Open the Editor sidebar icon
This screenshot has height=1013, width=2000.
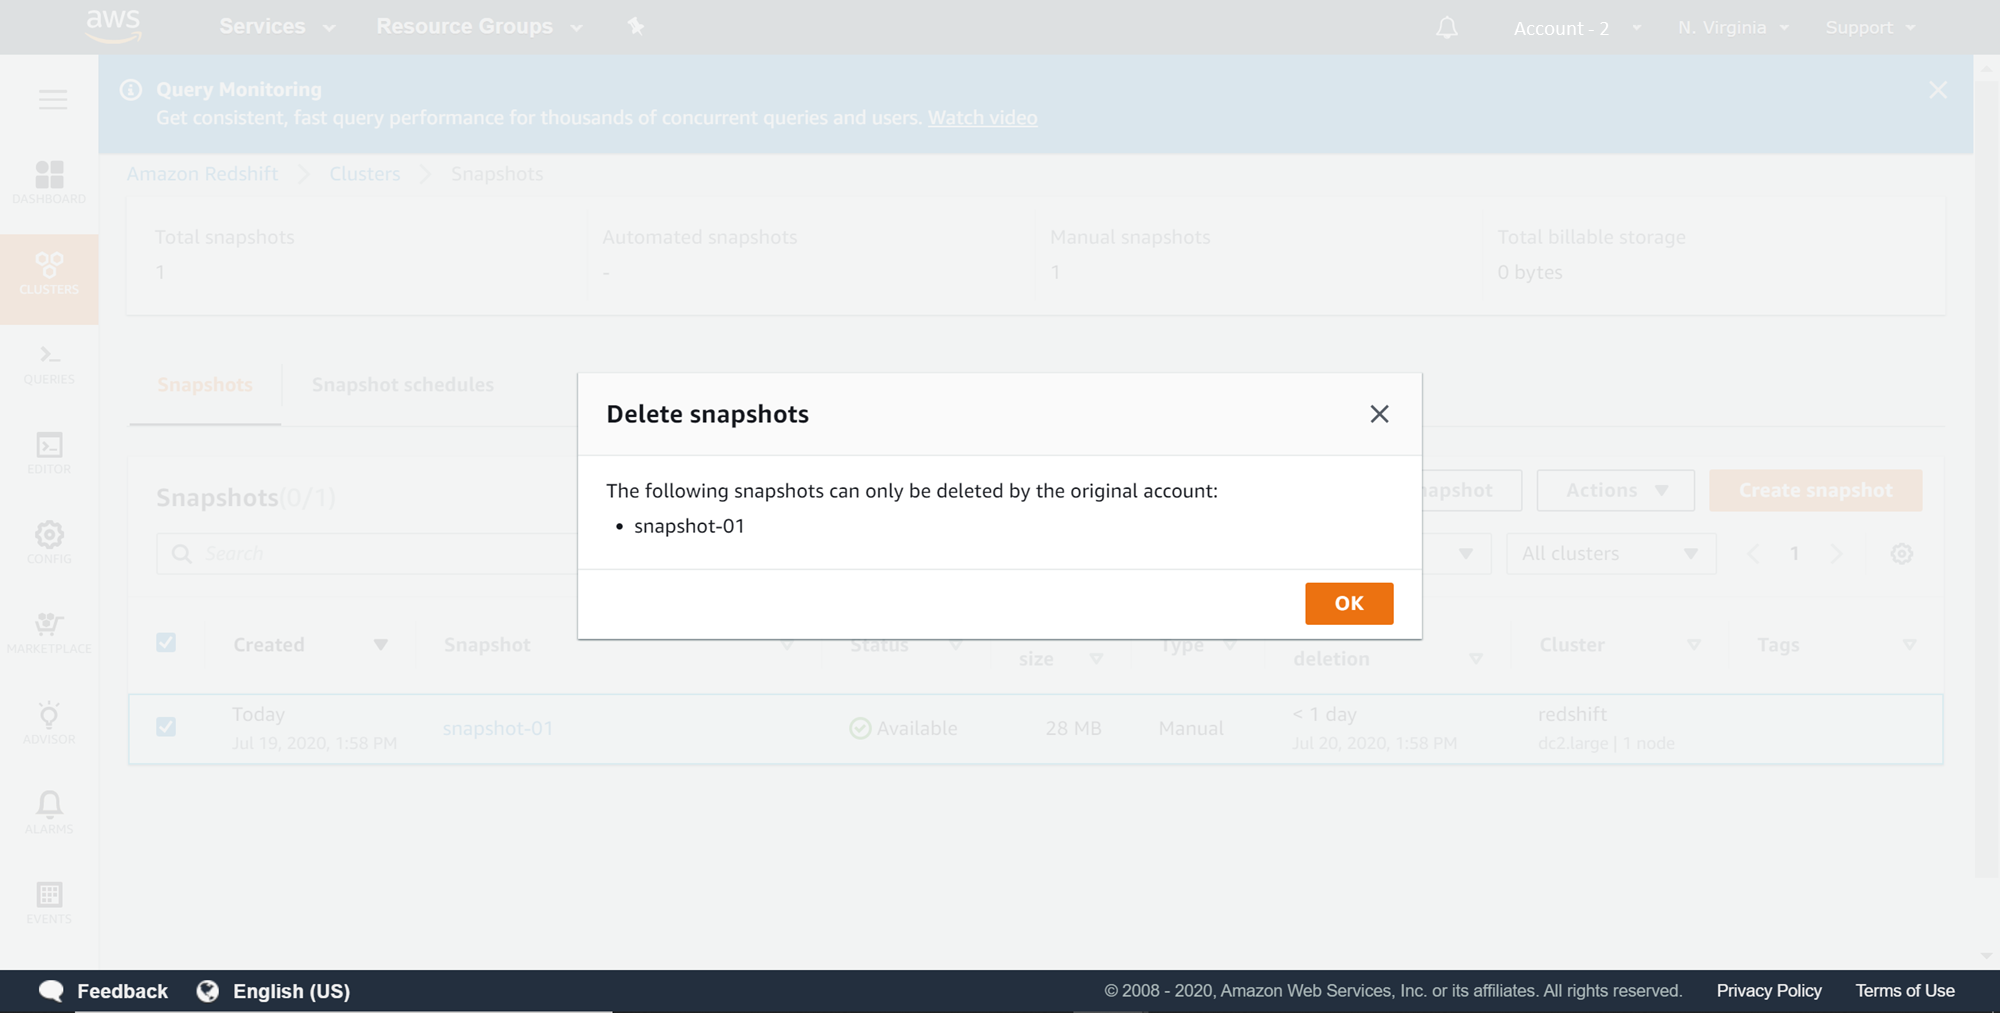click(x=49, y=453)
